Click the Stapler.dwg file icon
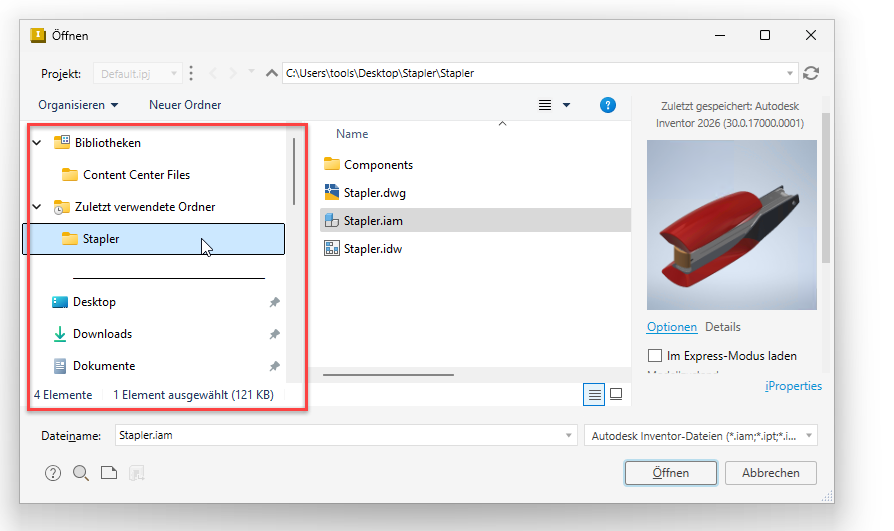Viewport: 894px width, 531px height. [332, 192]
